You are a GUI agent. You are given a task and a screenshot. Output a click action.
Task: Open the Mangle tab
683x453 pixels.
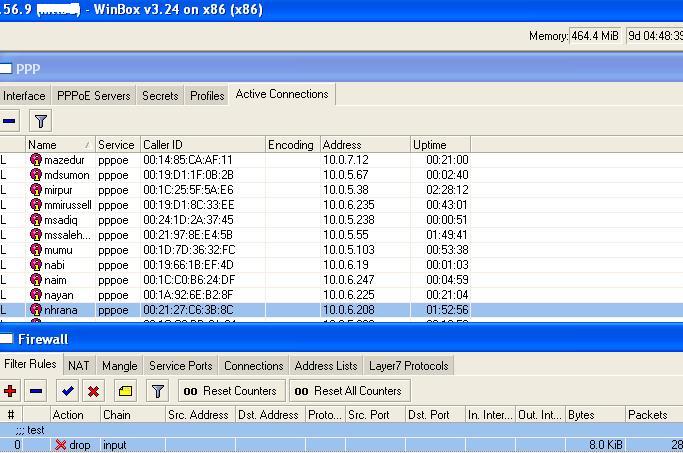click(120, 366)
